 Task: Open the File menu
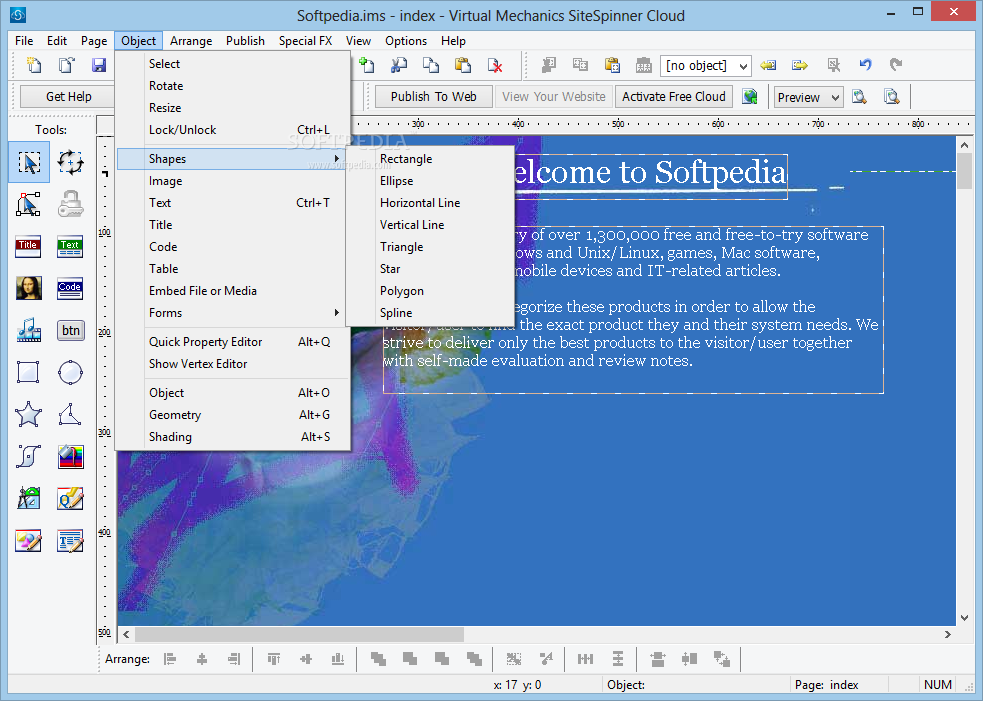24,41
